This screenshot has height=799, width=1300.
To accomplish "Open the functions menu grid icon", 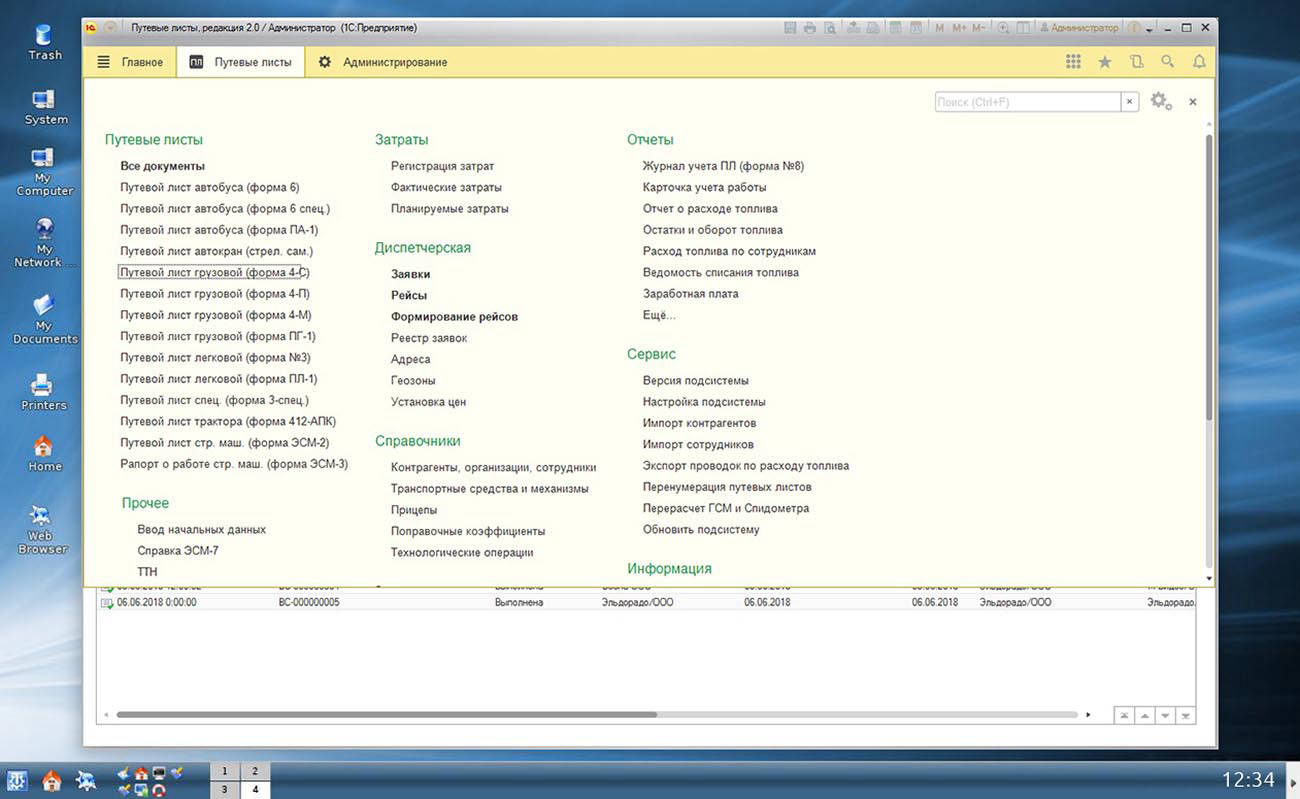I will click(x=1073, y=62).
